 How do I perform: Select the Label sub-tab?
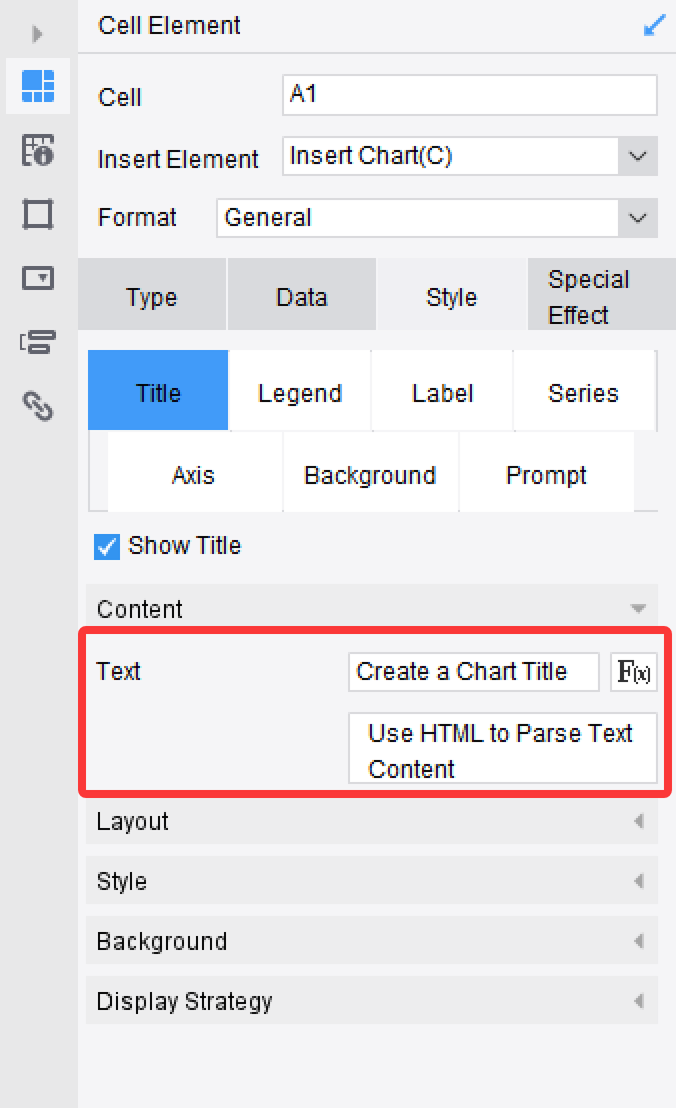442,391
